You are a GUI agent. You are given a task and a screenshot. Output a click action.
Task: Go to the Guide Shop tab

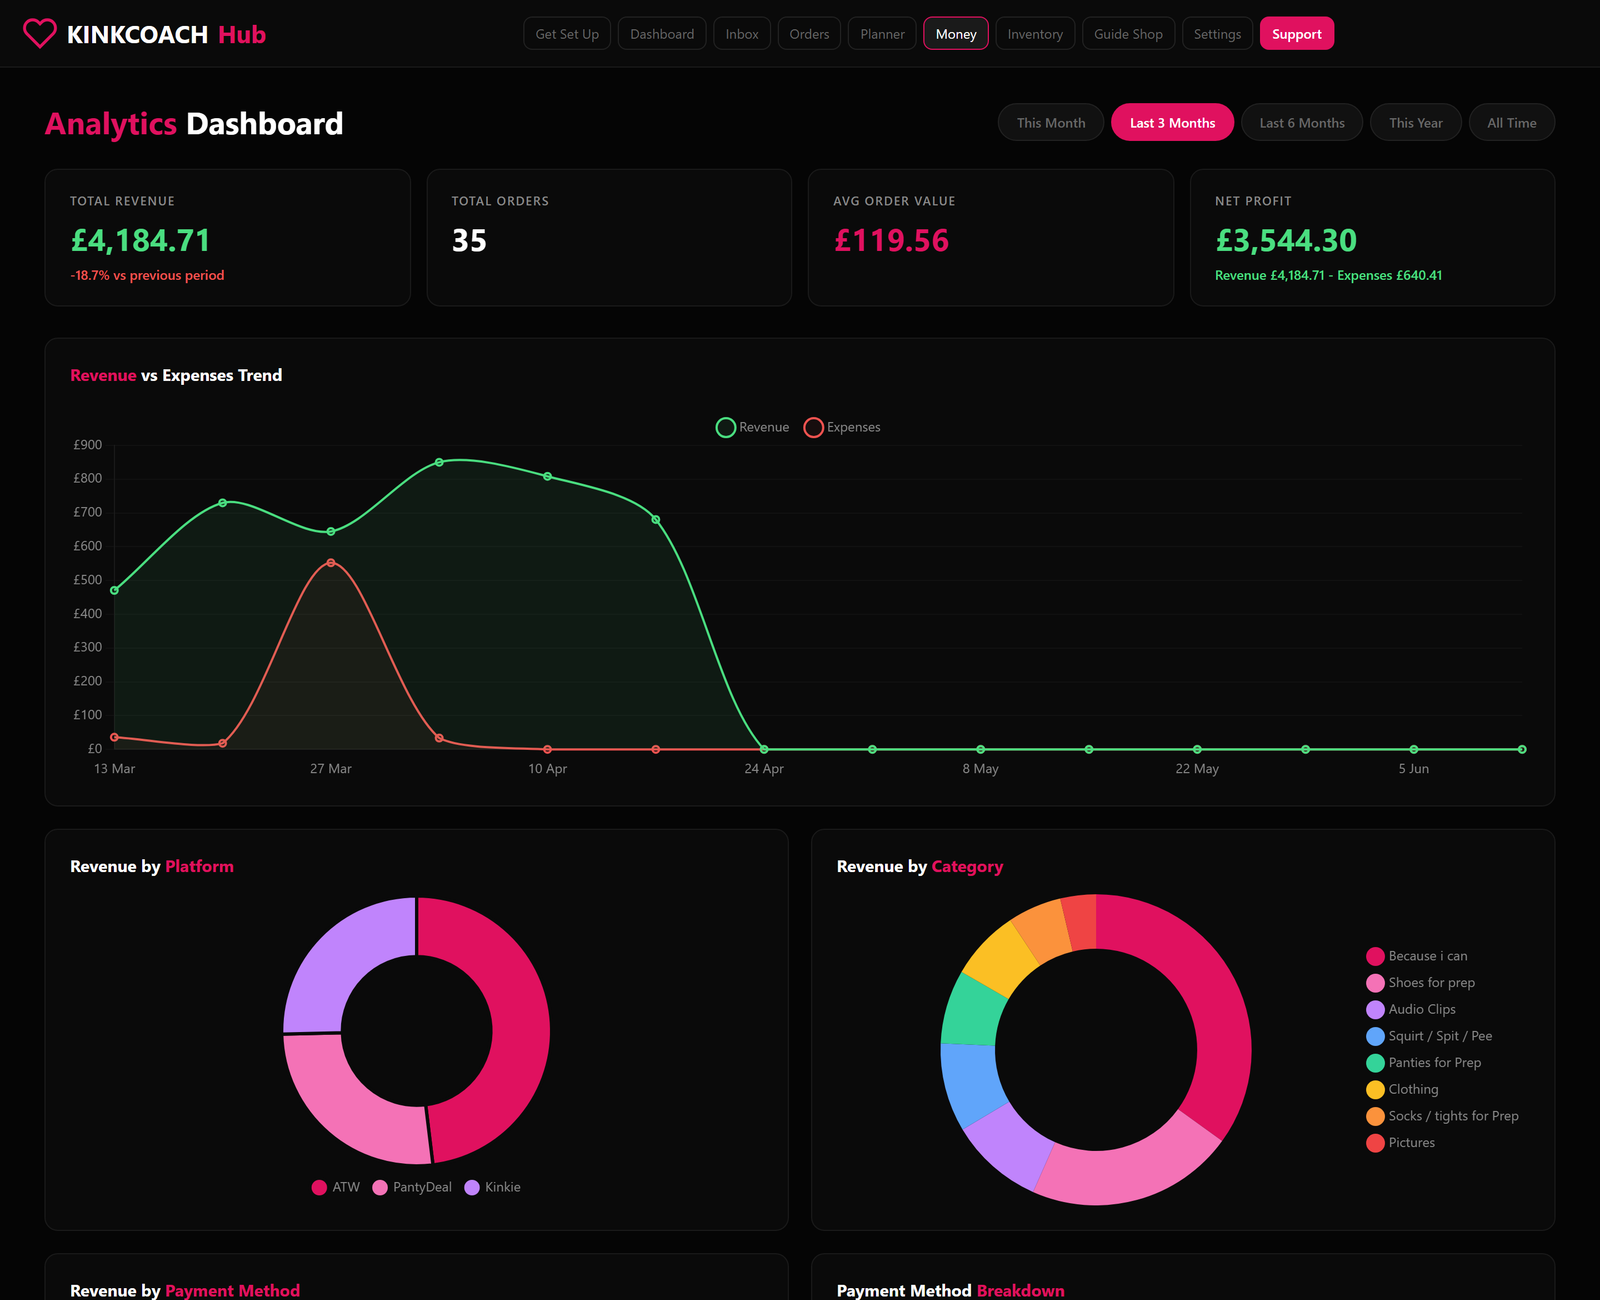pyautogui.click(x=1128, y=34)
